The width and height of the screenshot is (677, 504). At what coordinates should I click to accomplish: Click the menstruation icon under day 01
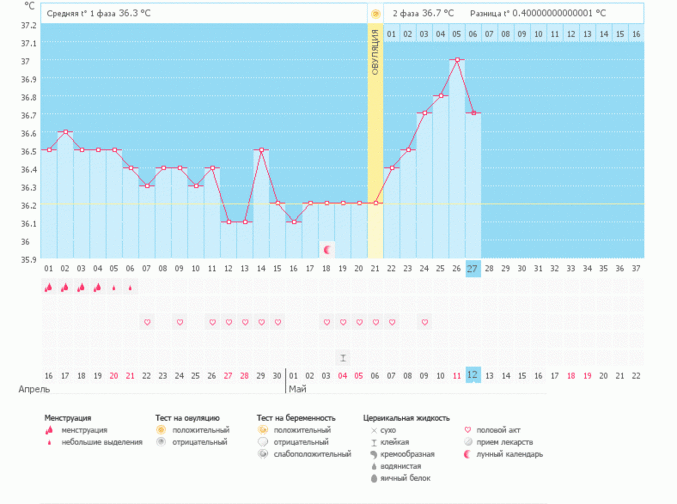click(48, 287)
